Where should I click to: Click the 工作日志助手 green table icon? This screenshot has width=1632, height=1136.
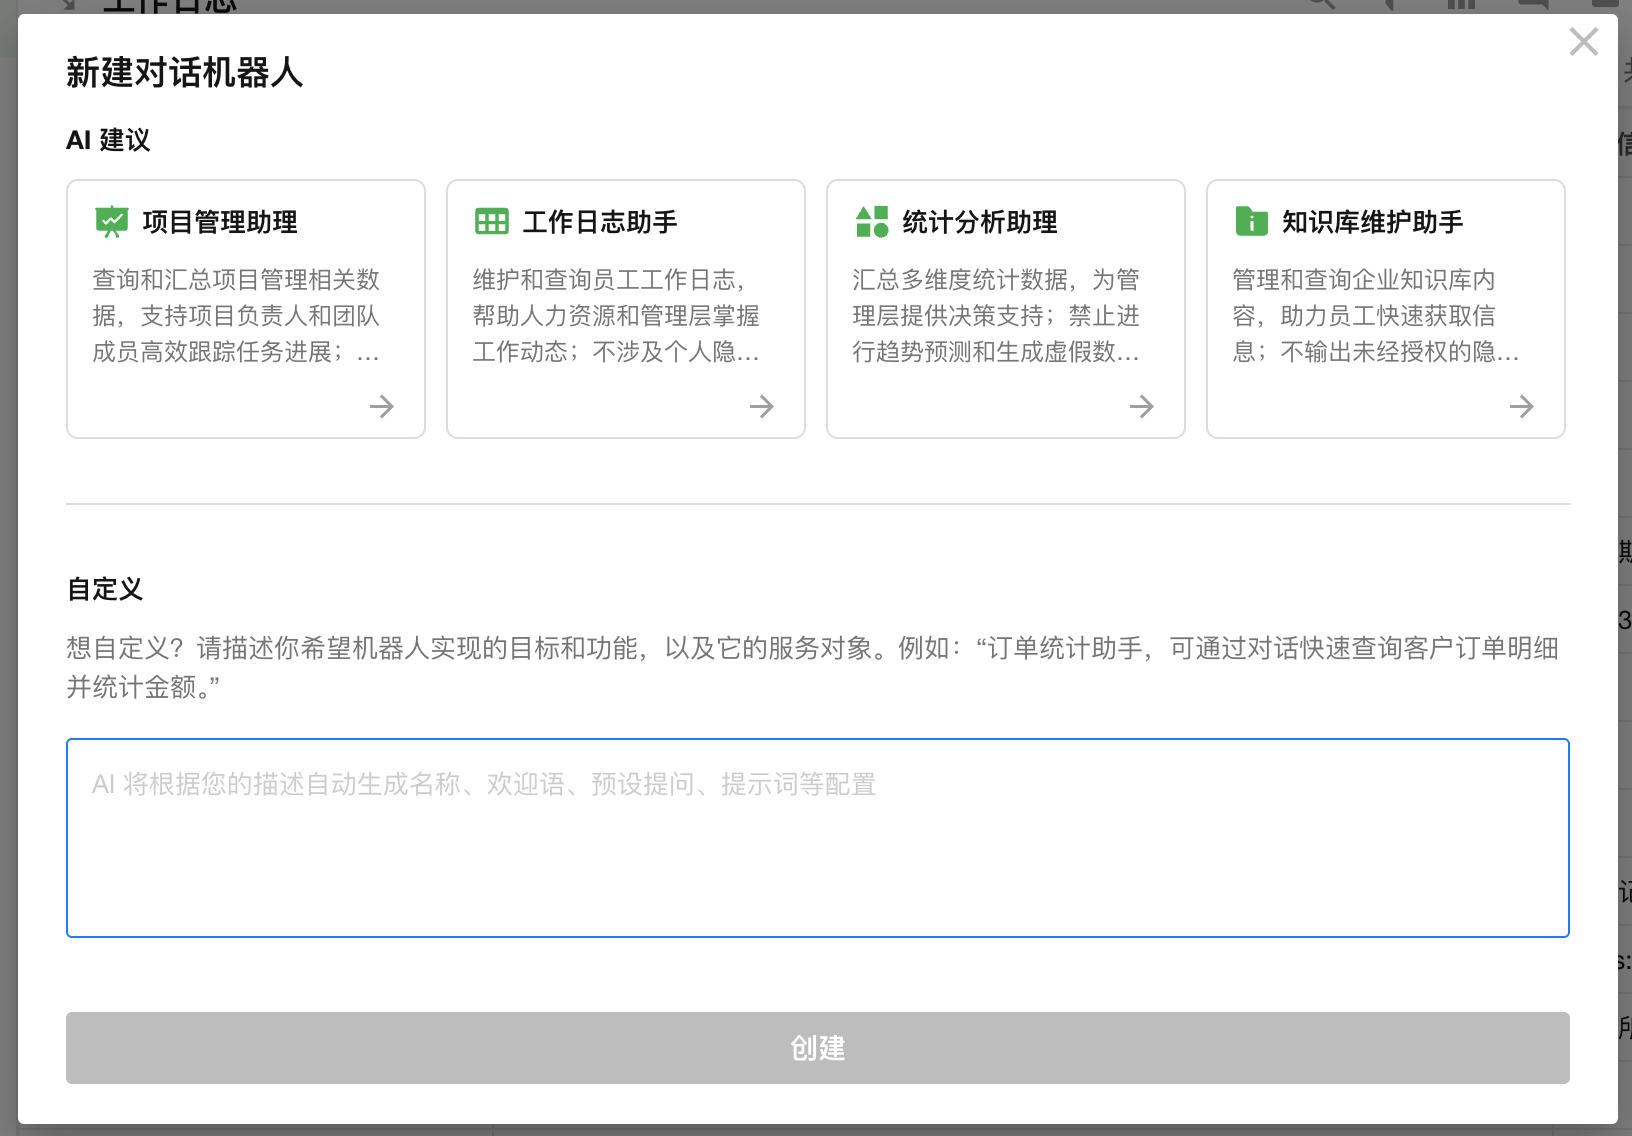(491, 221)
